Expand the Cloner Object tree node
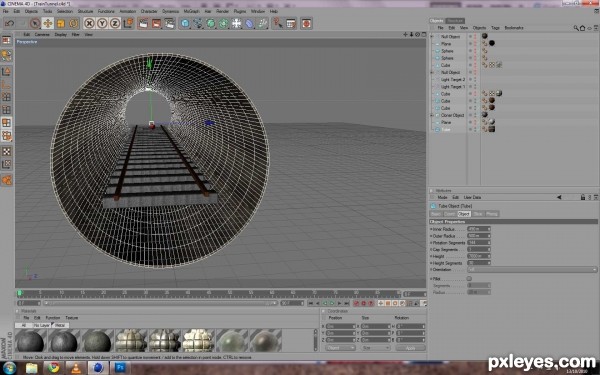Viewport: 600px width, 375px height. tap(432, 115)
